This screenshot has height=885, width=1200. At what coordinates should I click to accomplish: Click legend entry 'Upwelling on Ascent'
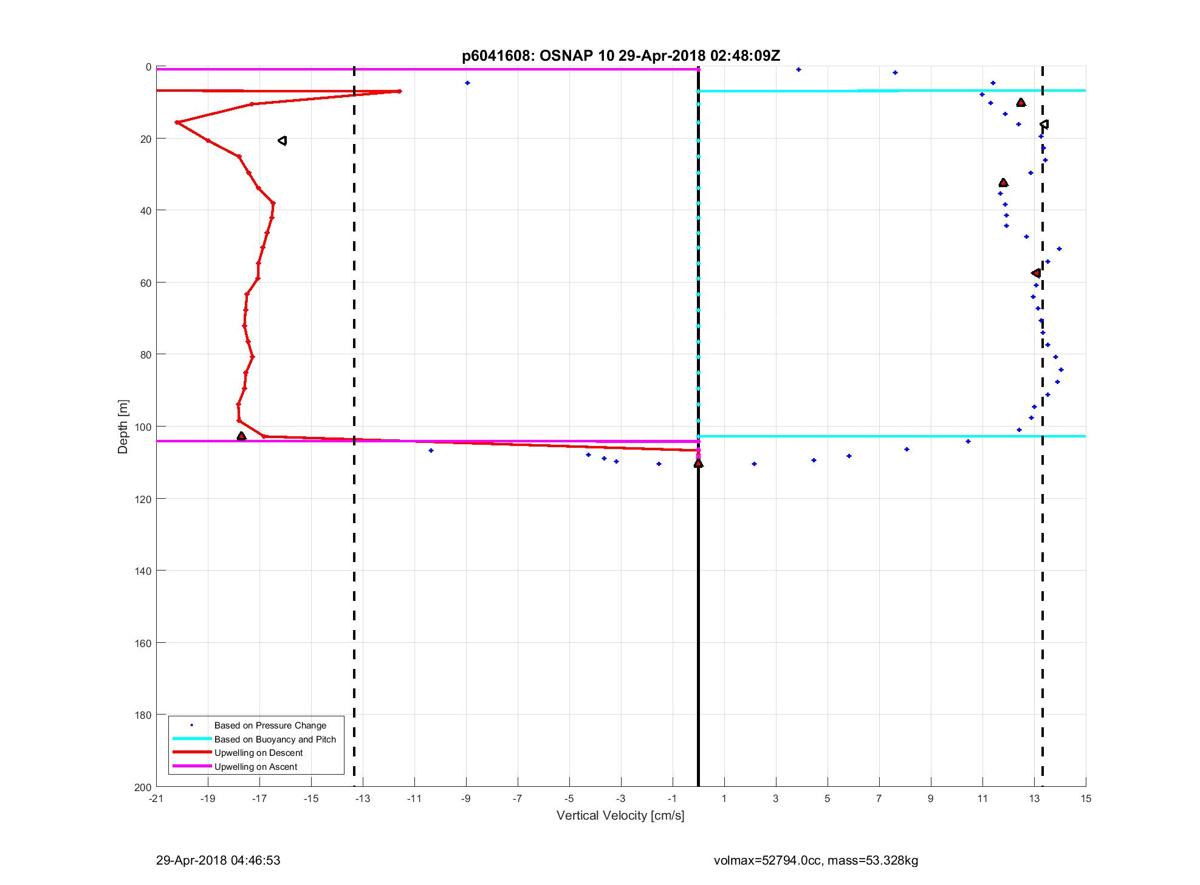pos(256,767)
